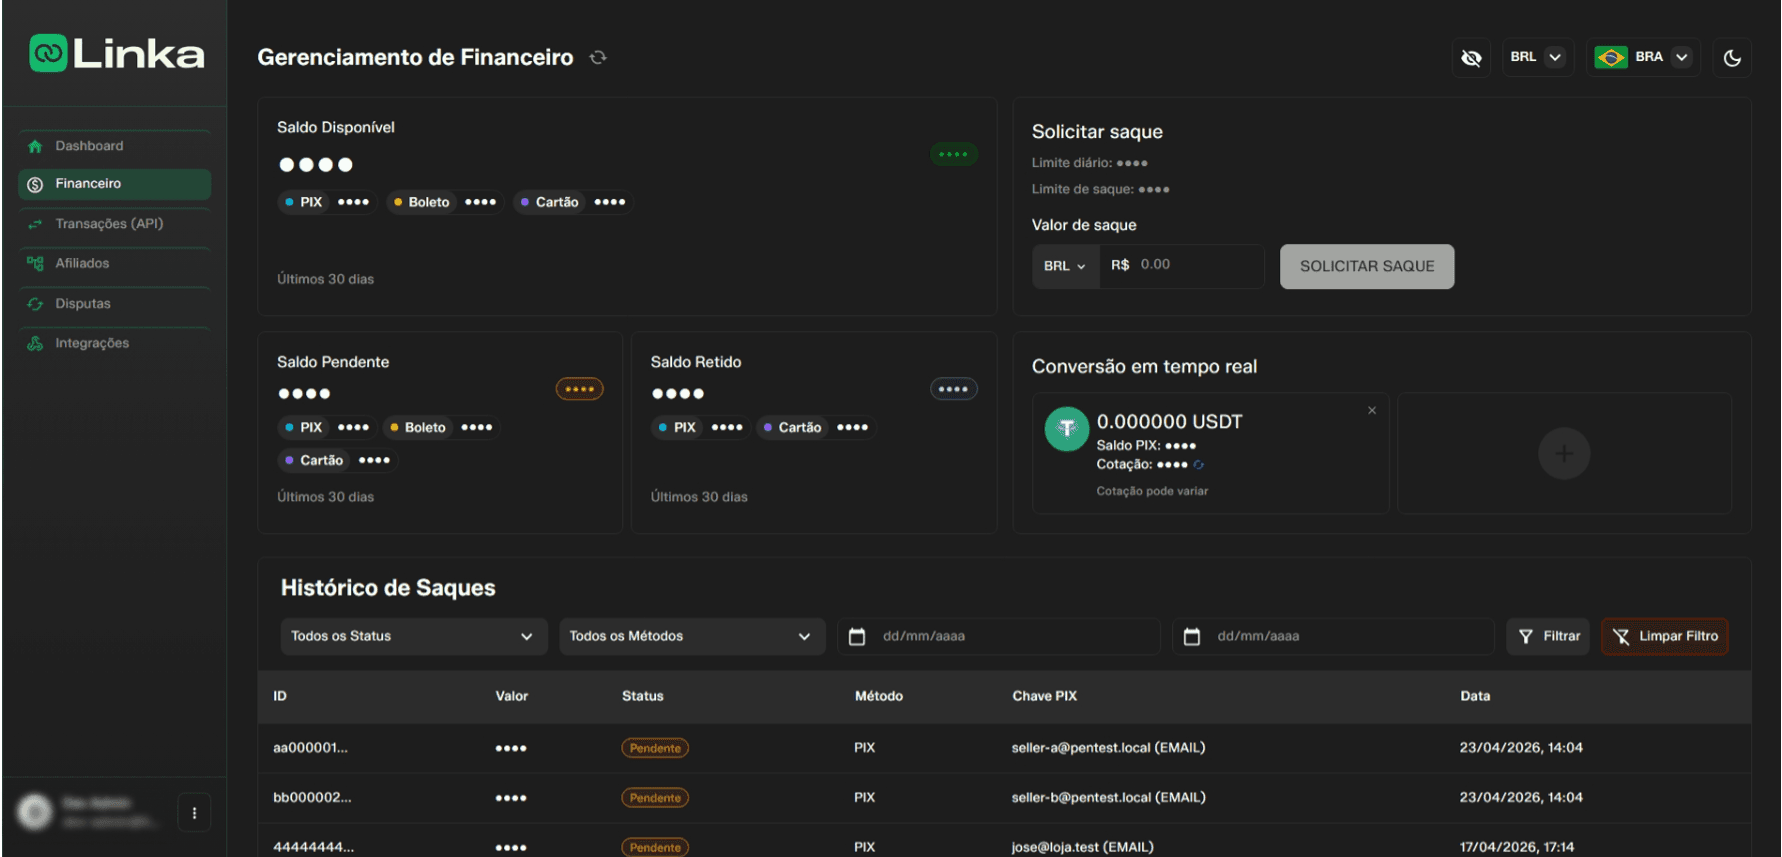Open Dashboard in the sidebar
Viewport: 1782px width, 857px height.
tap(114, 146)
